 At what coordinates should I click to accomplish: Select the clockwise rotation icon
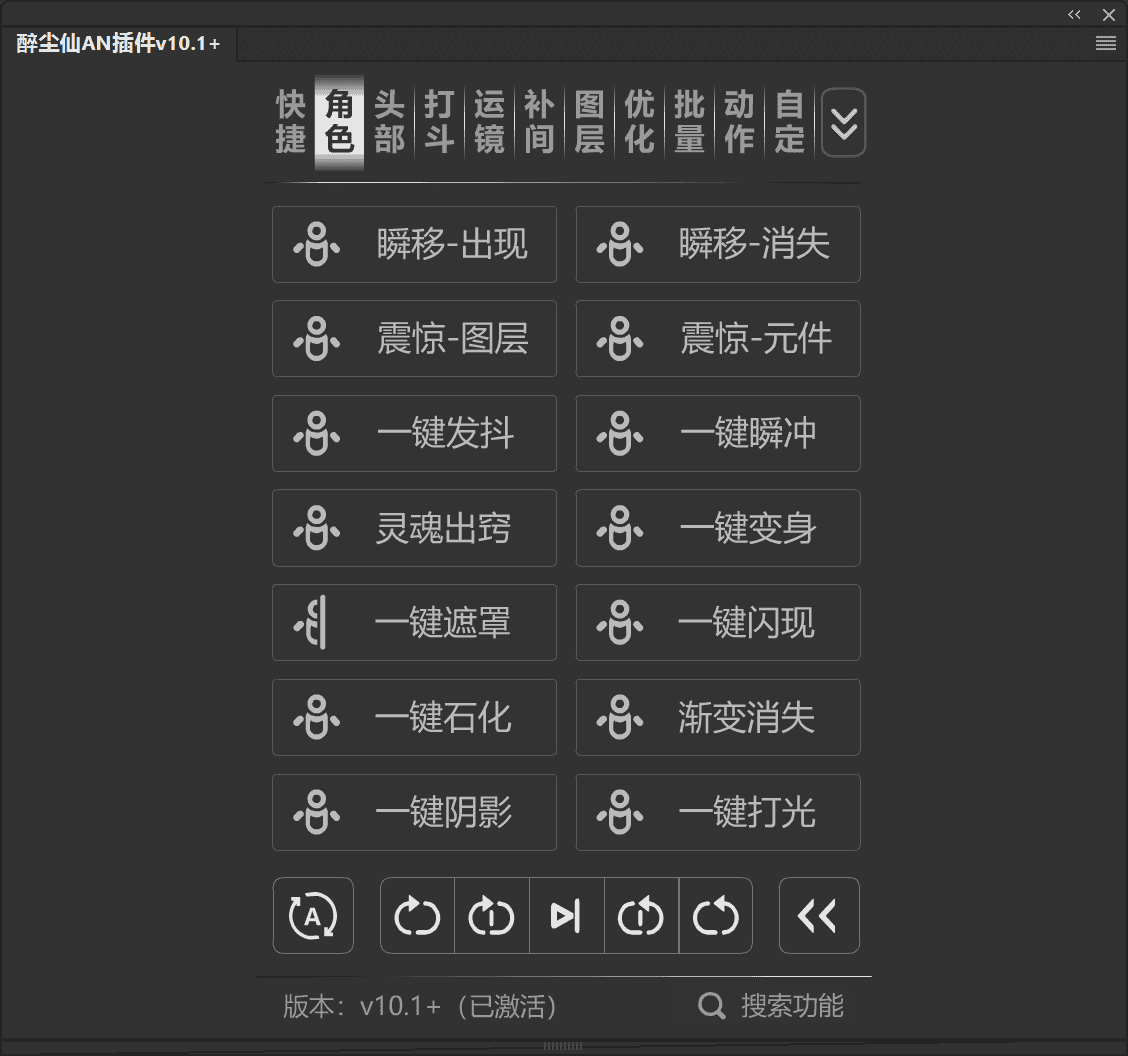[x=417, y=915]
